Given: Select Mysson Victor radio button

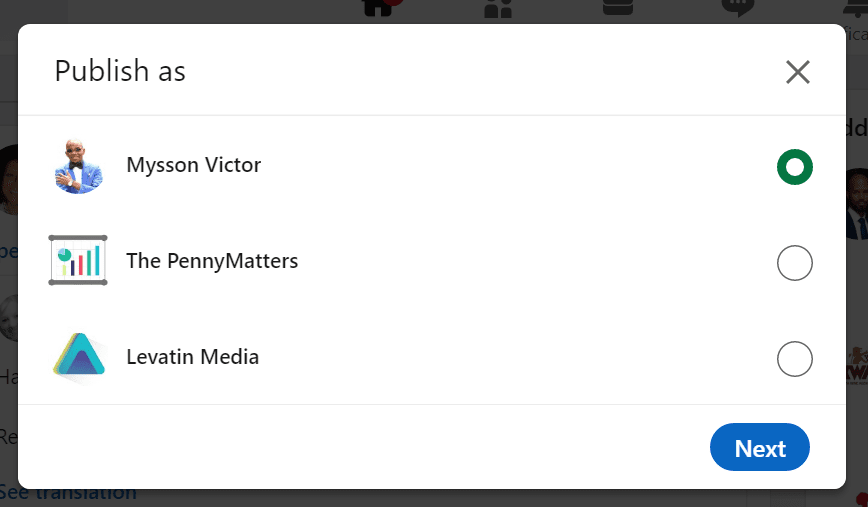Looking at the screenshot, I should [x=794, y=167].
